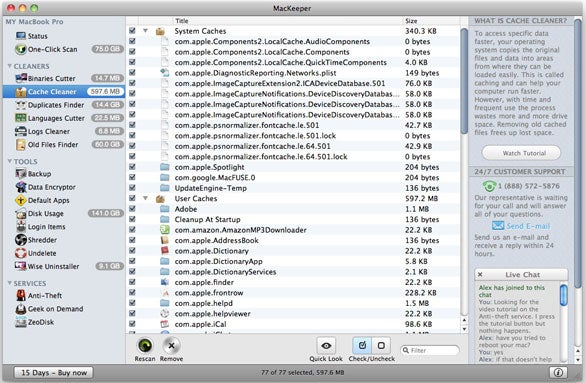
Task: Select the Cache Cleaner icon
Action: tap(21, 92)
